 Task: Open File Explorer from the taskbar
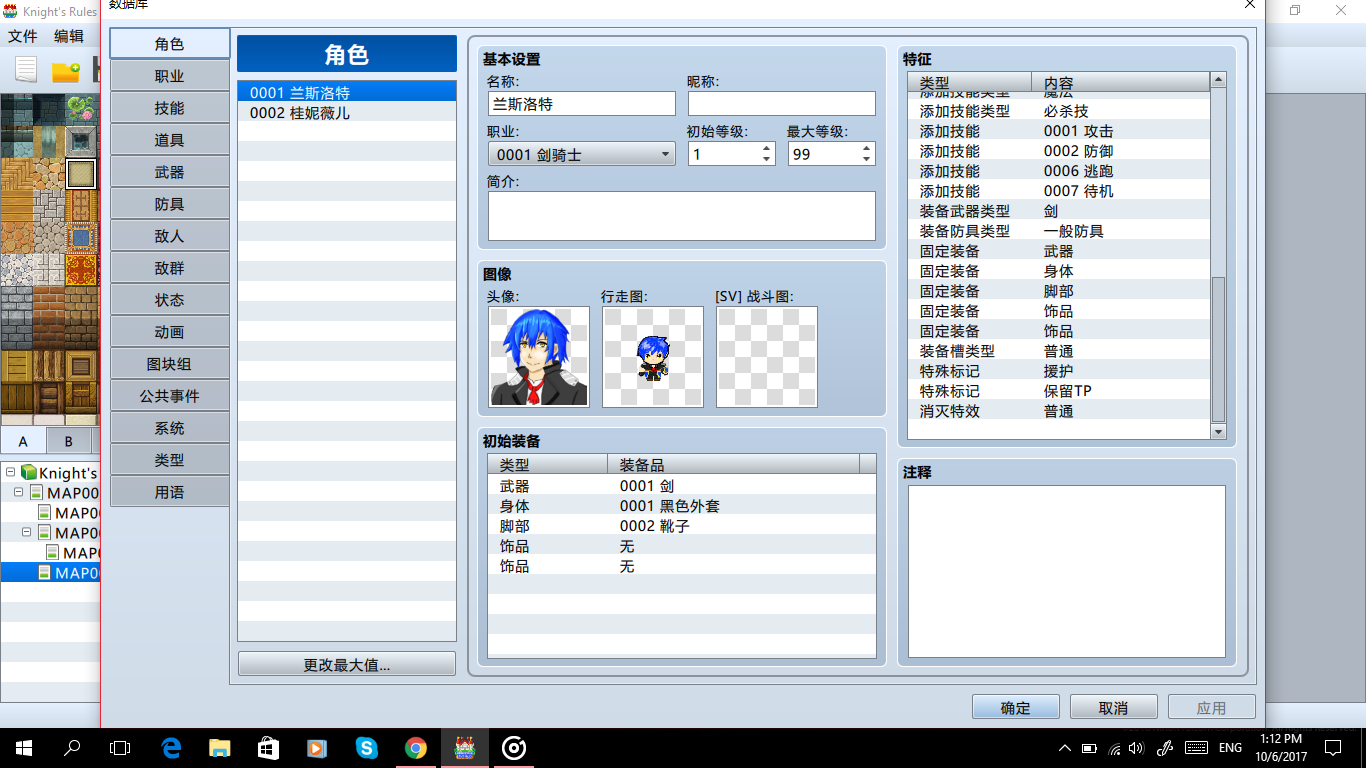[219, 747]
